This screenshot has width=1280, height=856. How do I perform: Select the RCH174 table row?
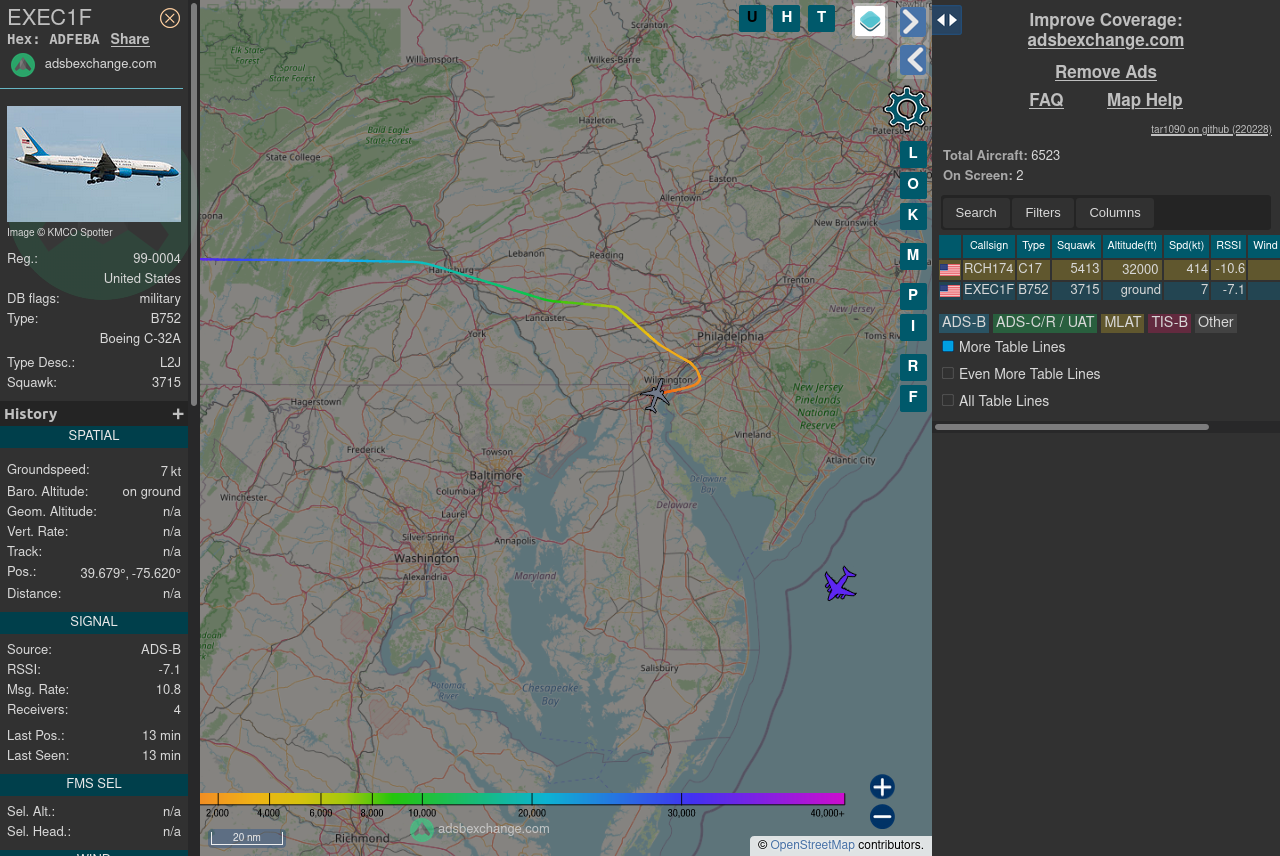[x=1109, y=269]
